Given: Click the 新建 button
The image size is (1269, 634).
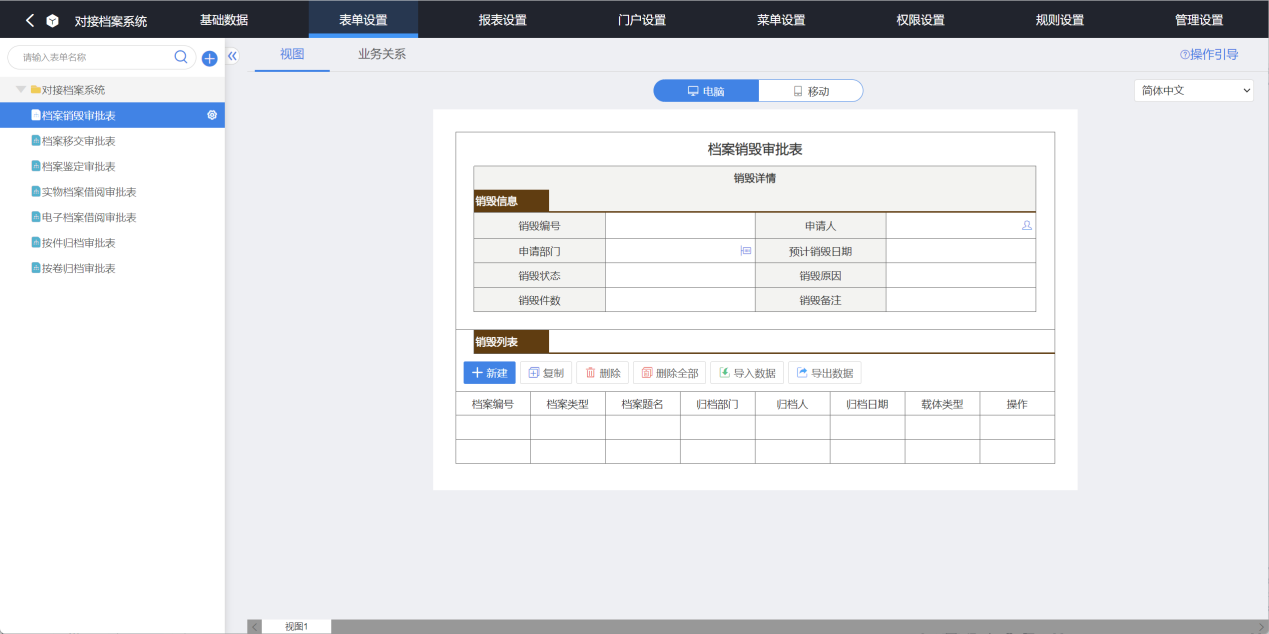Looking at the screenshot, I should pos(489,373).
